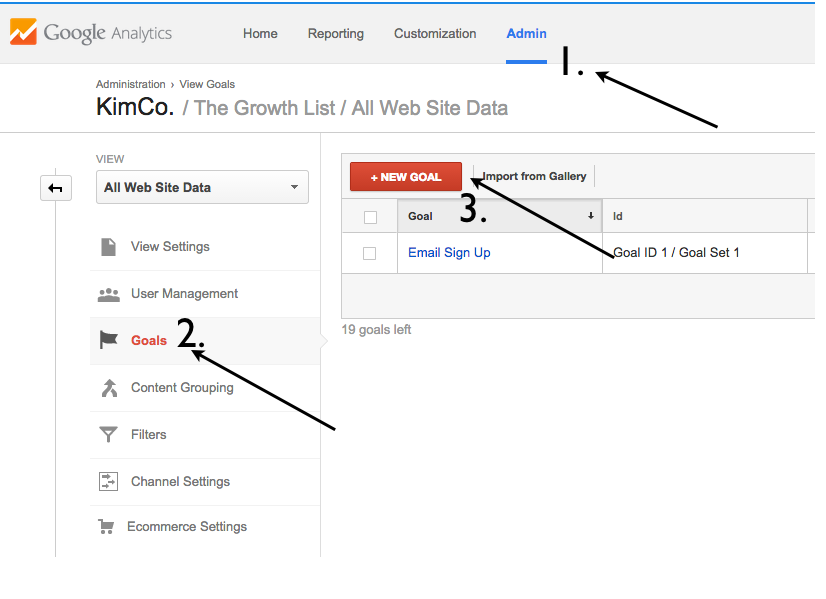
Task: Go to the Reporting tab
Action: click(x=336, y=34)
